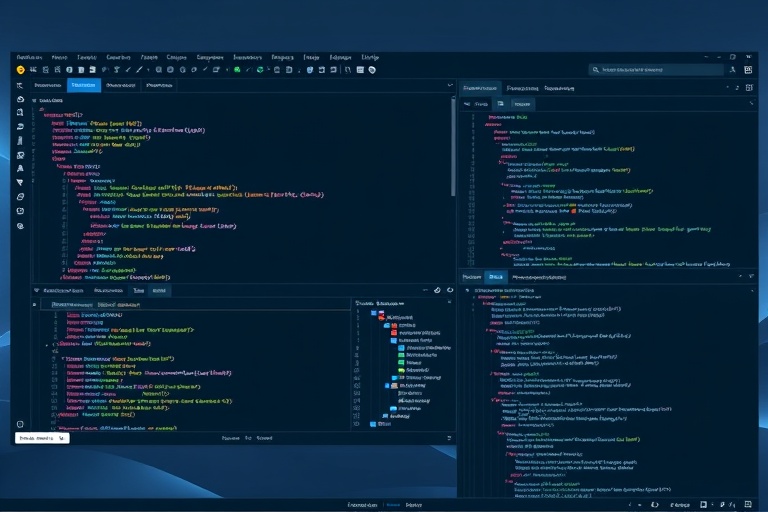Image resolution: width=768 pixels, height=512 pixels.
Task: Switch to the first tab in the left editor
Action: (47, 86)
